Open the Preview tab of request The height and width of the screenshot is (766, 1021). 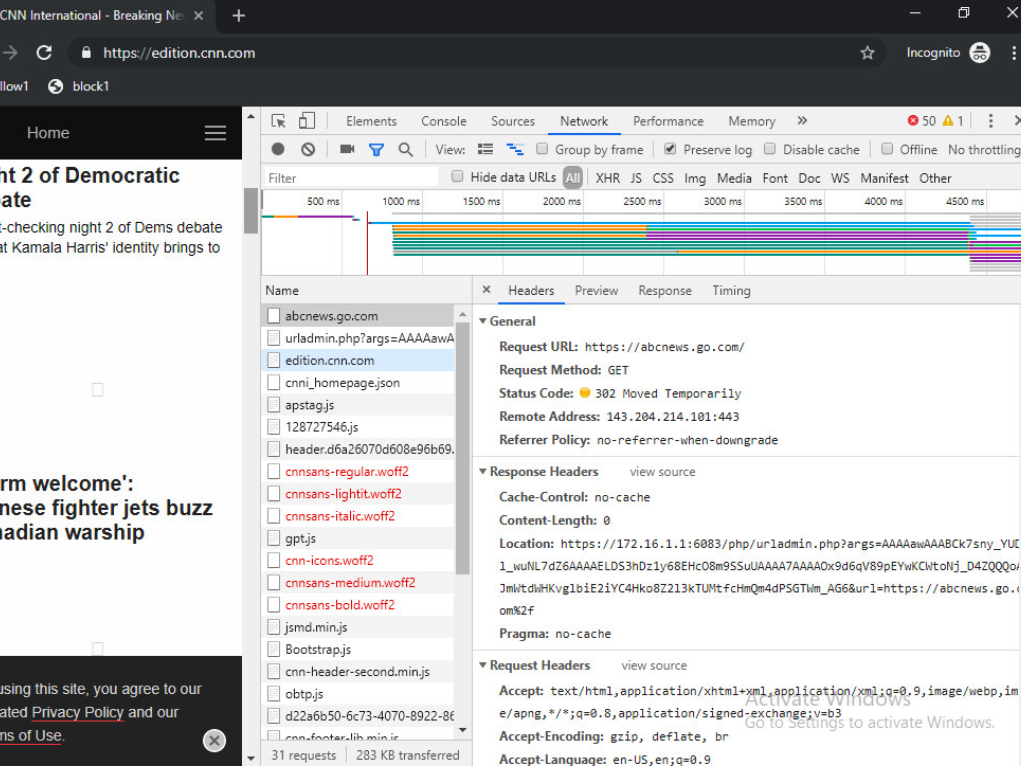tap(596, 290)
